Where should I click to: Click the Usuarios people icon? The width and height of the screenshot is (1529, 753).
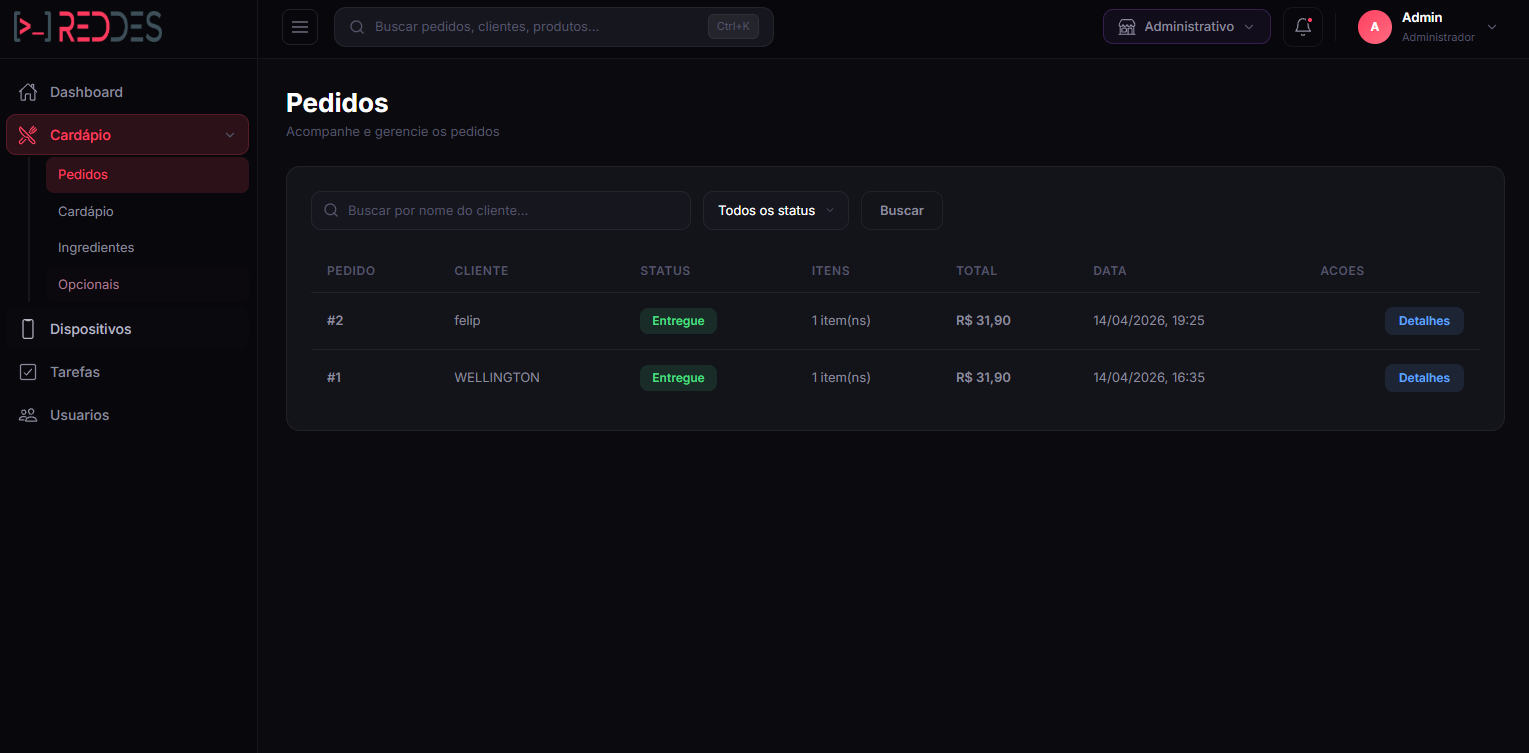click(28, 415)
